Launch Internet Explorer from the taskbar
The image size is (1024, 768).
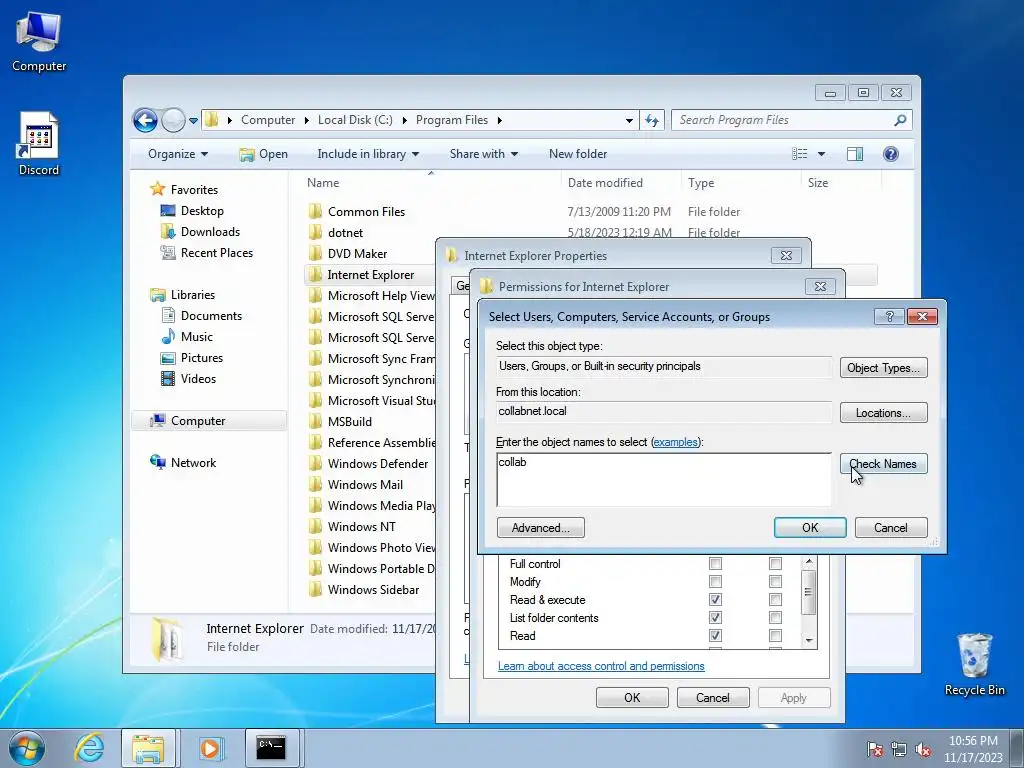(89, 748)
